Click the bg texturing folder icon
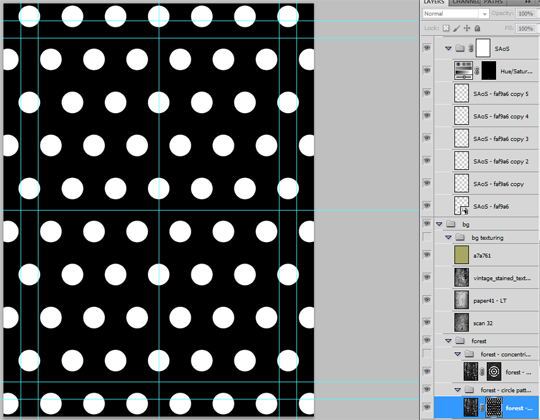The width and height of the screenshot is (540, 420). tap(460, 237)
